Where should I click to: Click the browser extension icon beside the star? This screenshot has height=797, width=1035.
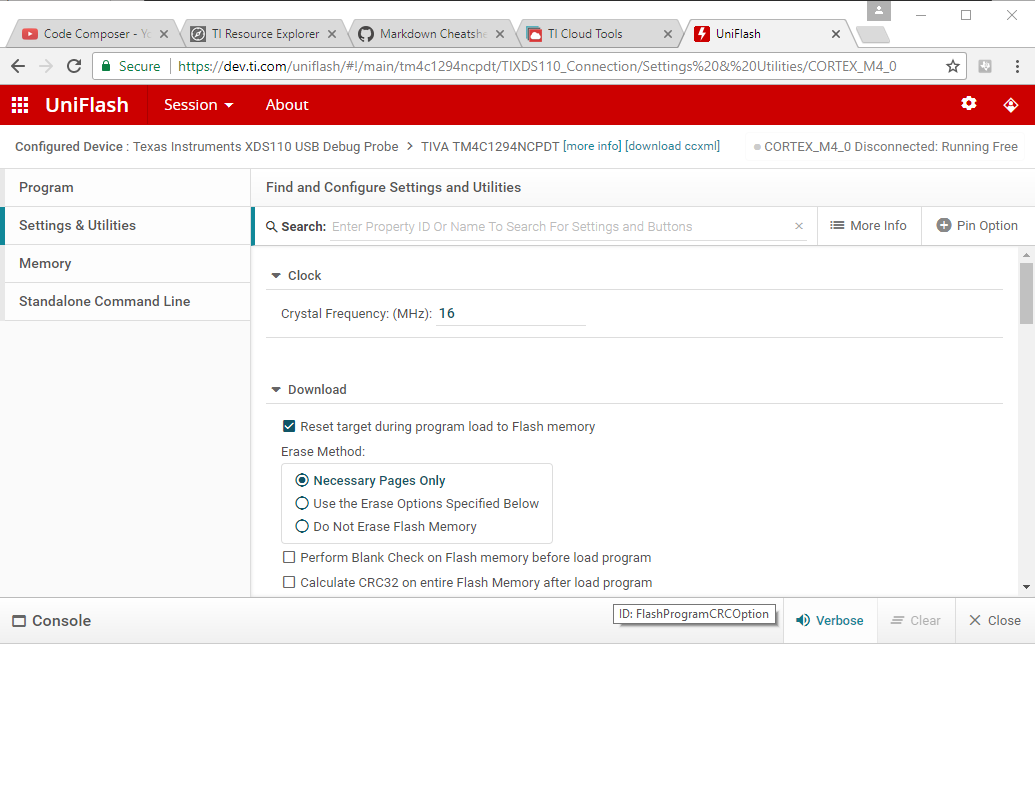coord(985,66)
